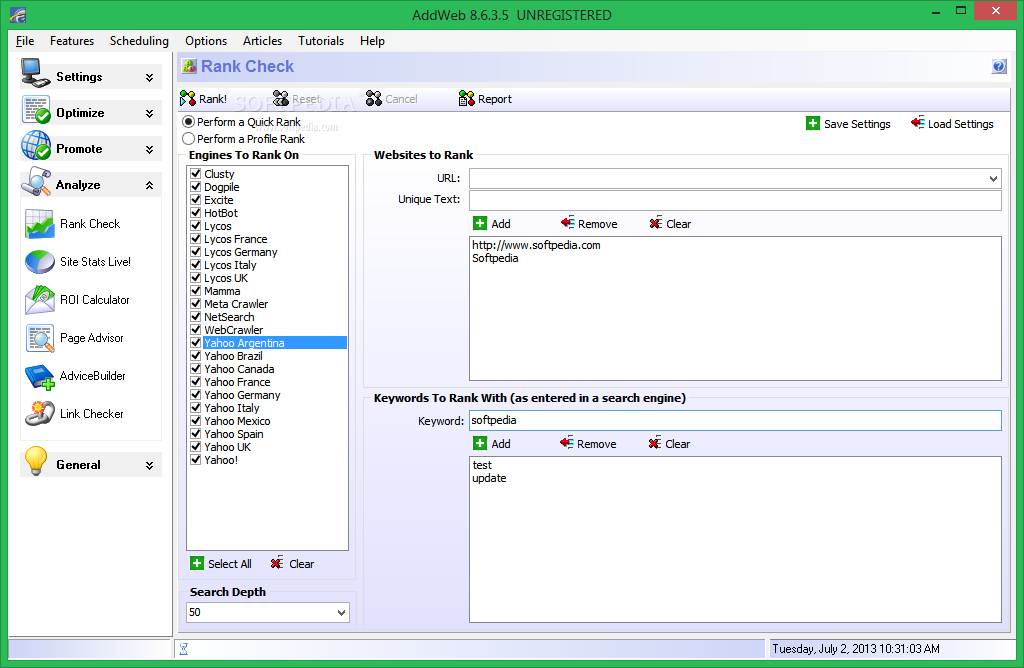Open the Tutorials menu
The image size is (1024, 668).
(321, 40)
